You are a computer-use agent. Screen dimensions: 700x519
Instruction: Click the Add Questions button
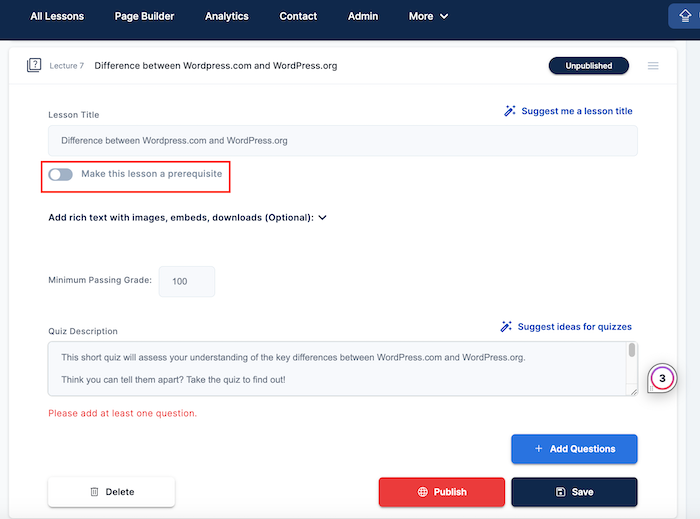(x=574, y=449)
